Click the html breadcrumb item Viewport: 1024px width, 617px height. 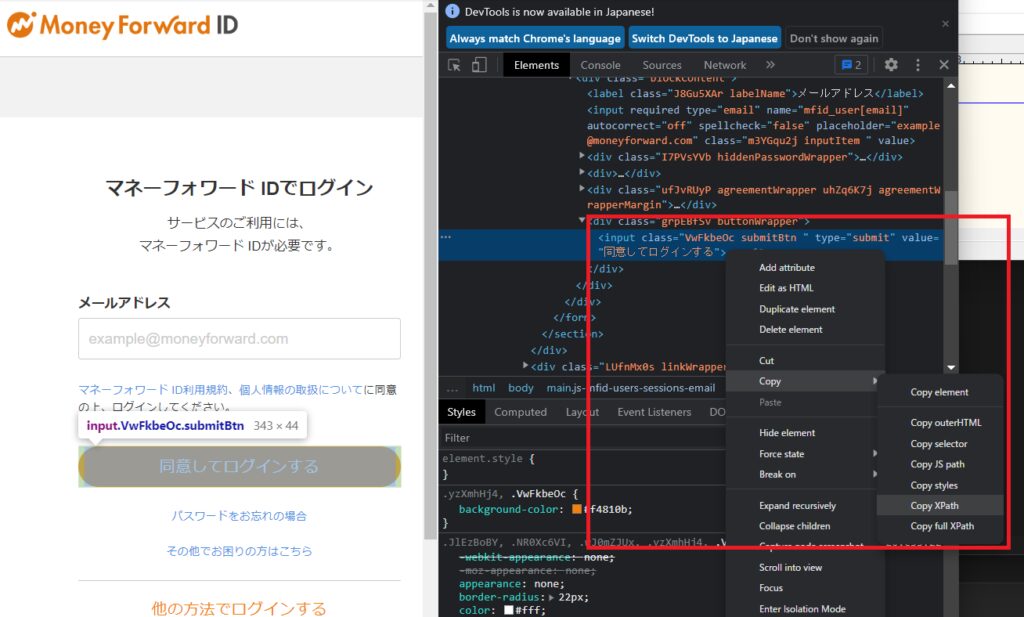(x=483, y=388)
